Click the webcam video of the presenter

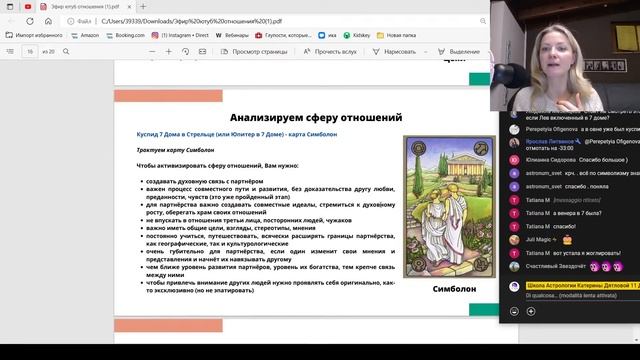565,56
